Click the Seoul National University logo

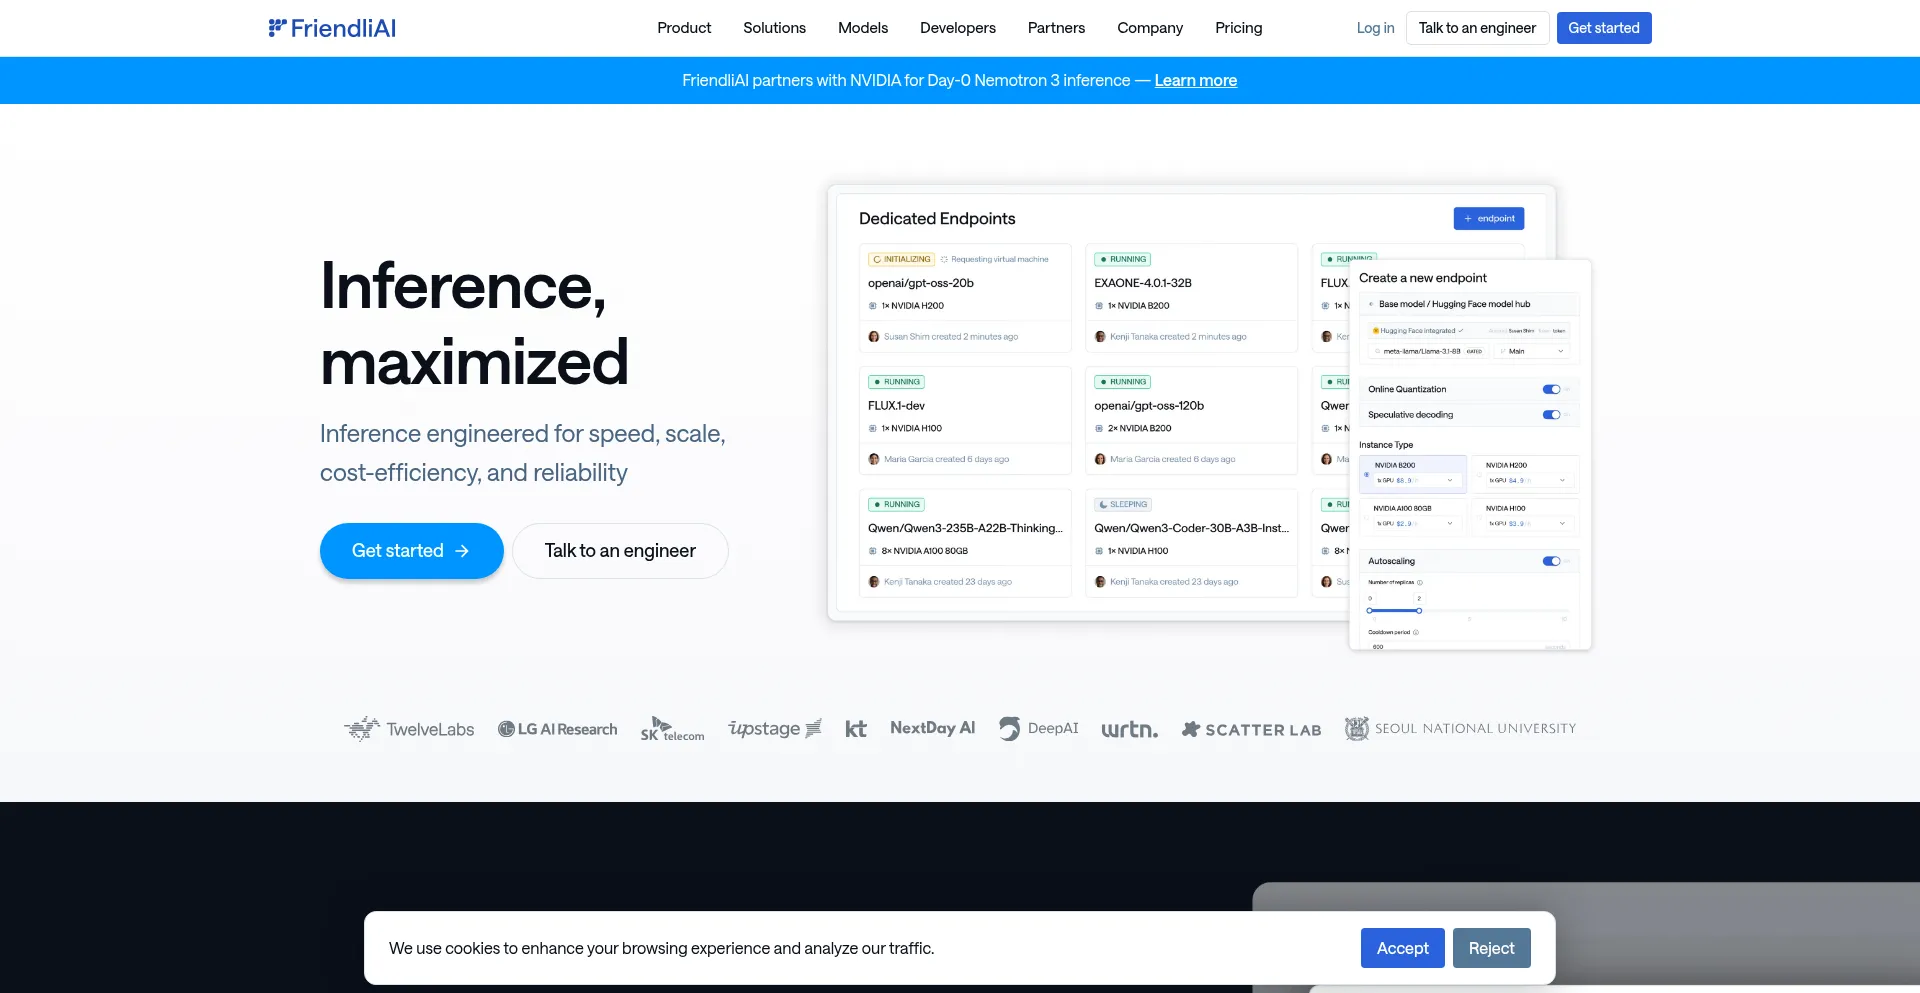pos(1459,728)
